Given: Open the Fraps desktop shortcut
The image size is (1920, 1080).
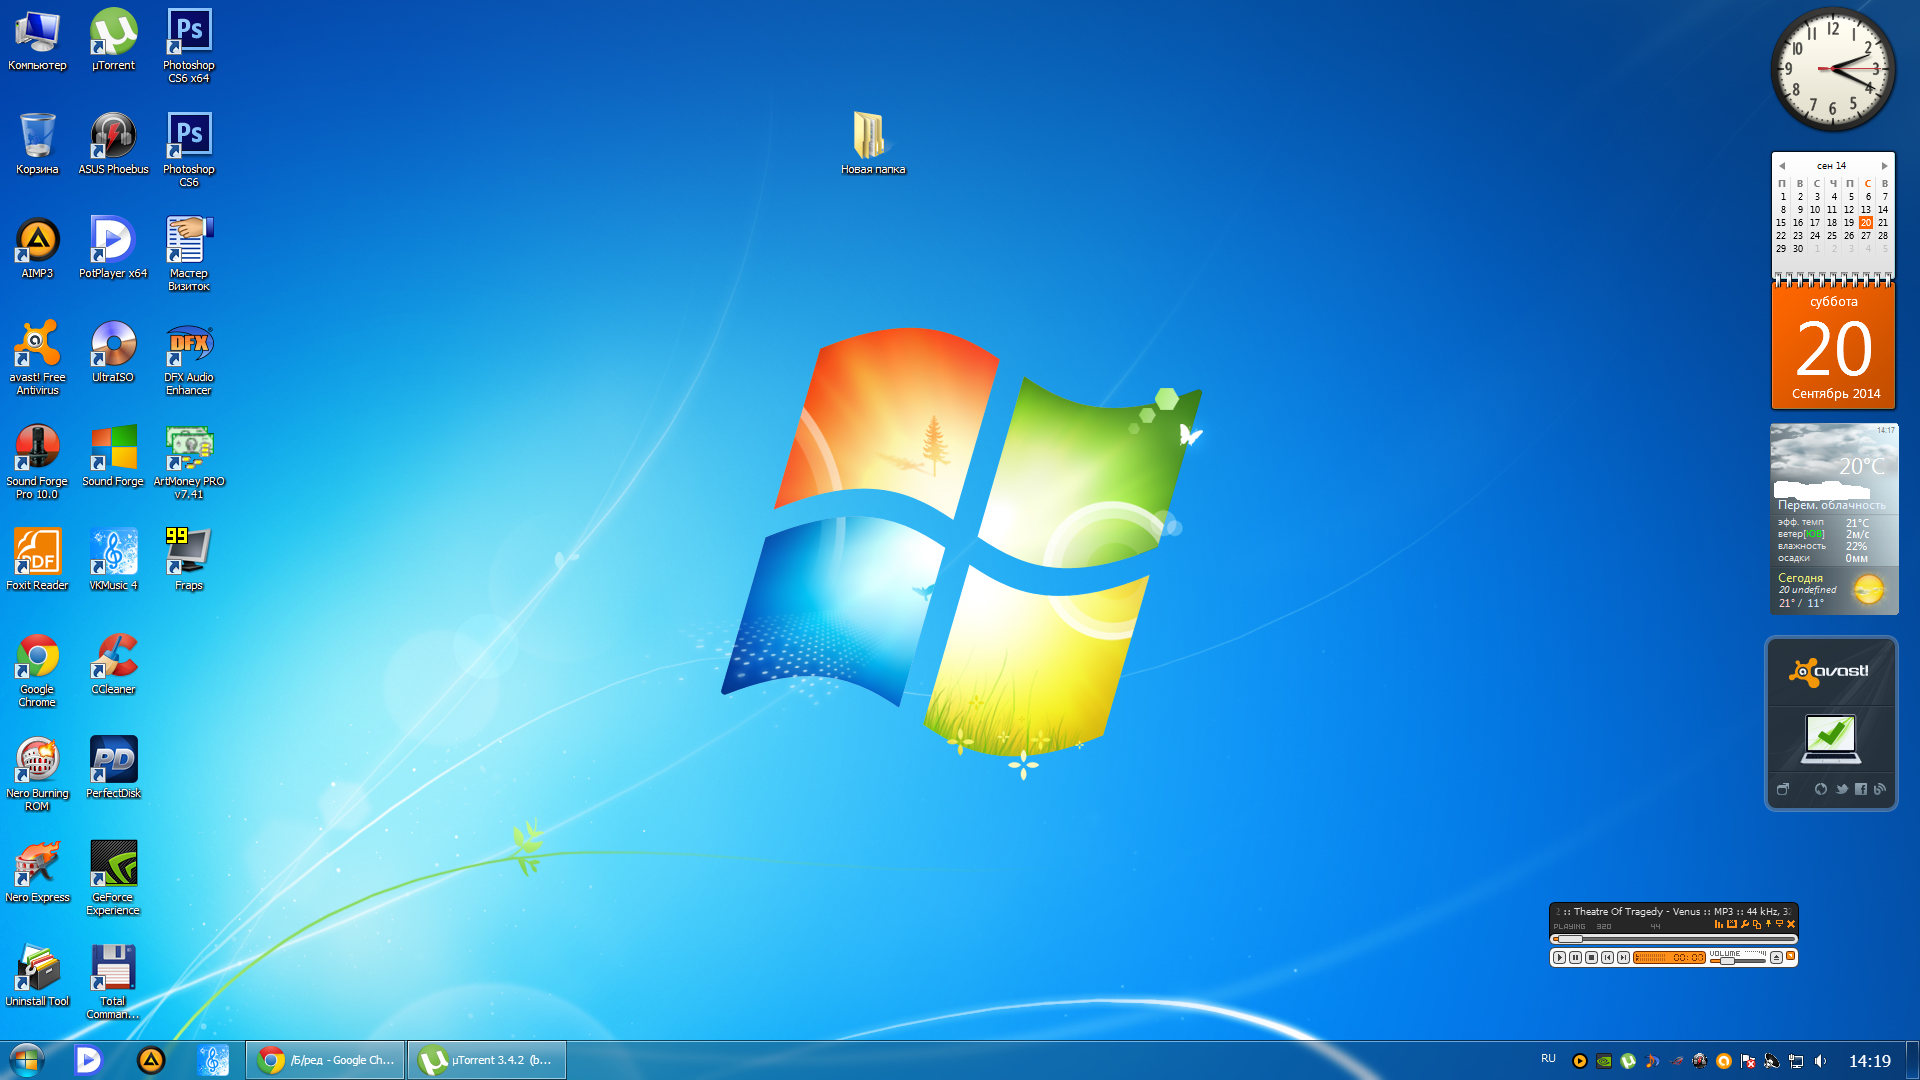Looking at the screenshot, I should [188, 553].
